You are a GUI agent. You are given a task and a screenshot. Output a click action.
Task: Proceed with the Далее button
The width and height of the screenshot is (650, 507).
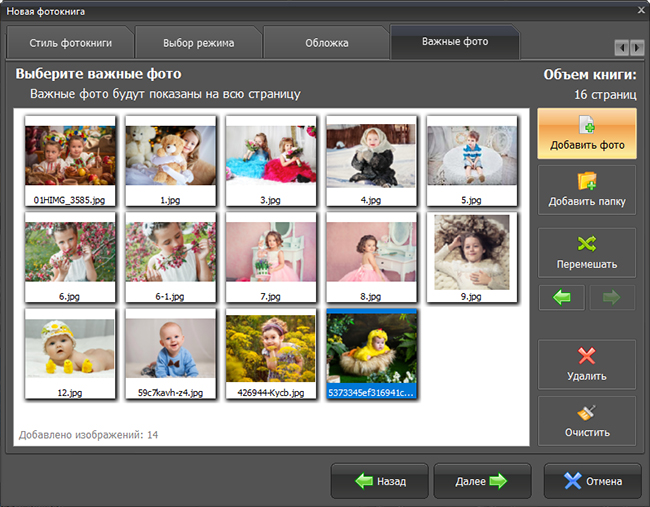point(482,481)
